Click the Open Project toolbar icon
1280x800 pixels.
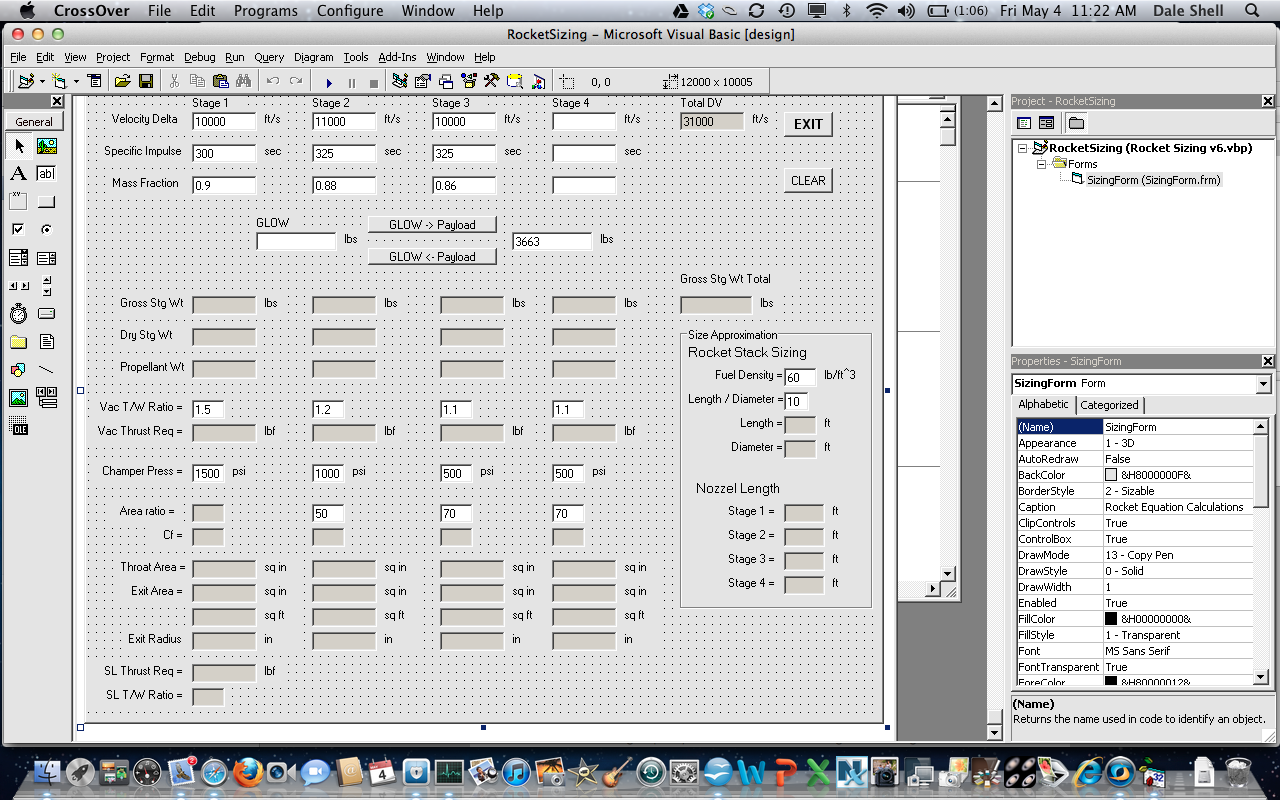click(x=122, y=81)
